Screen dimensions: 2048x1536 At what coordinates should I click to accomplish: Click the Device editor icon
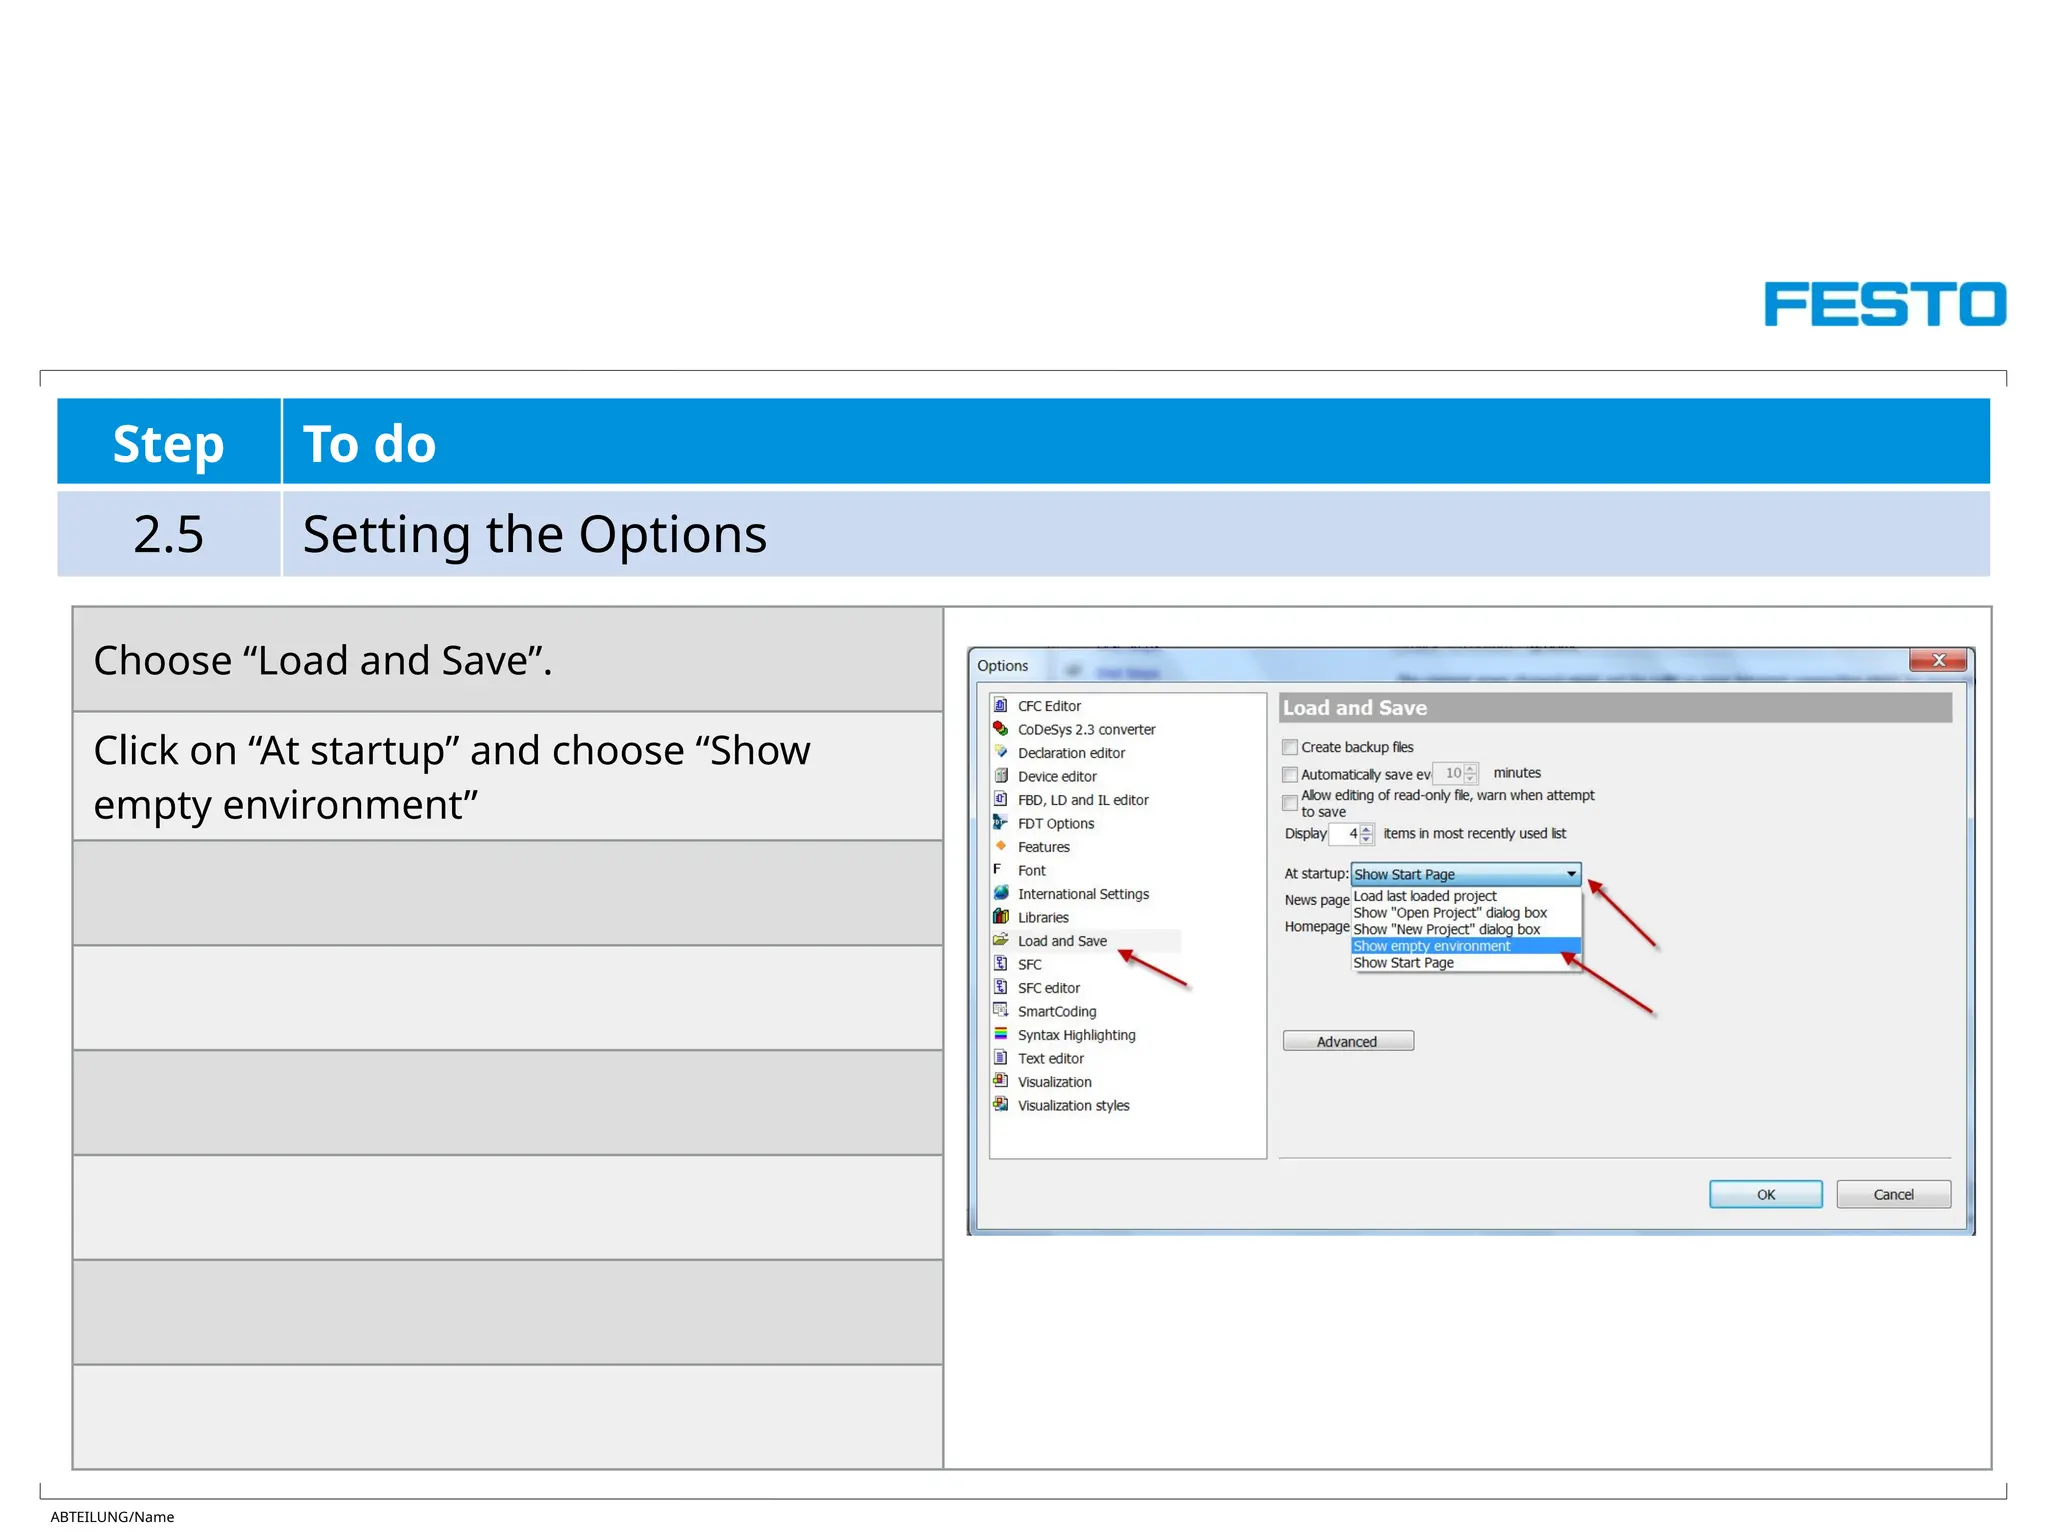[x=1000, y=776]
